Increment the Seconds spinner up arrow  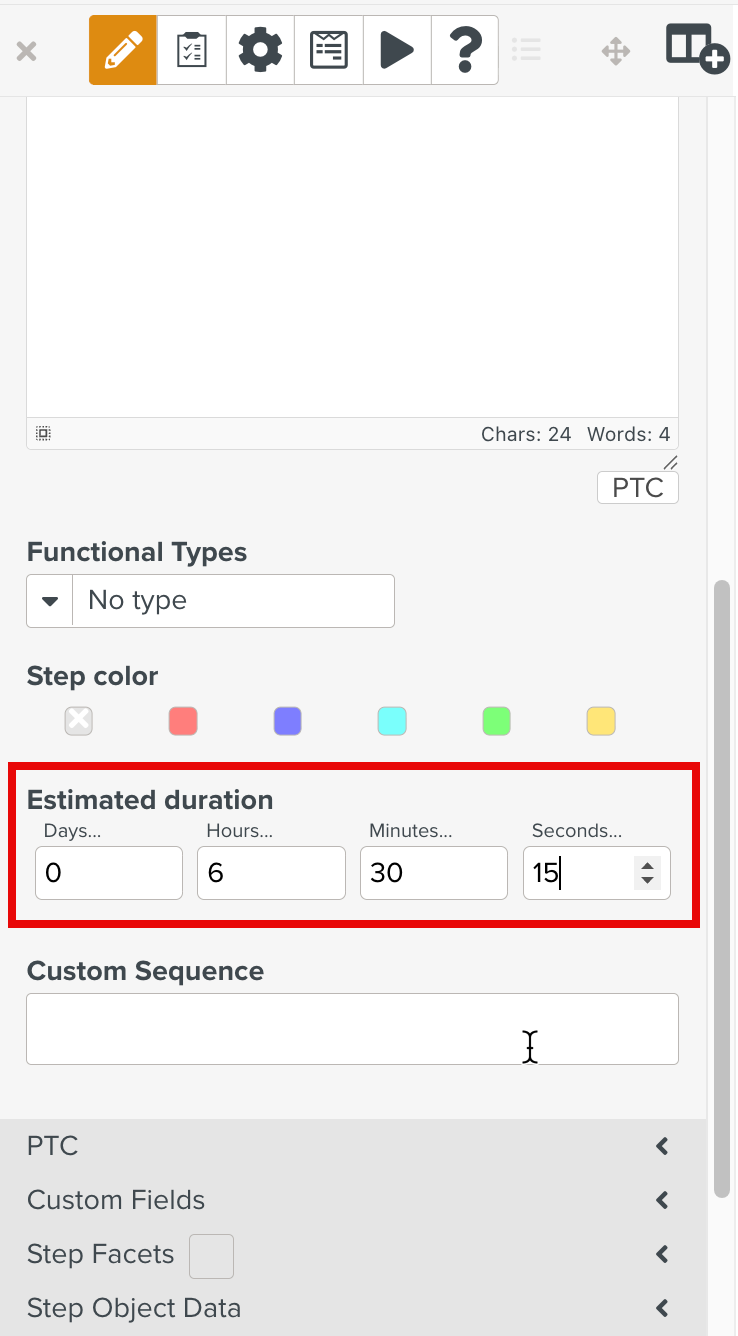coord(648,866)
